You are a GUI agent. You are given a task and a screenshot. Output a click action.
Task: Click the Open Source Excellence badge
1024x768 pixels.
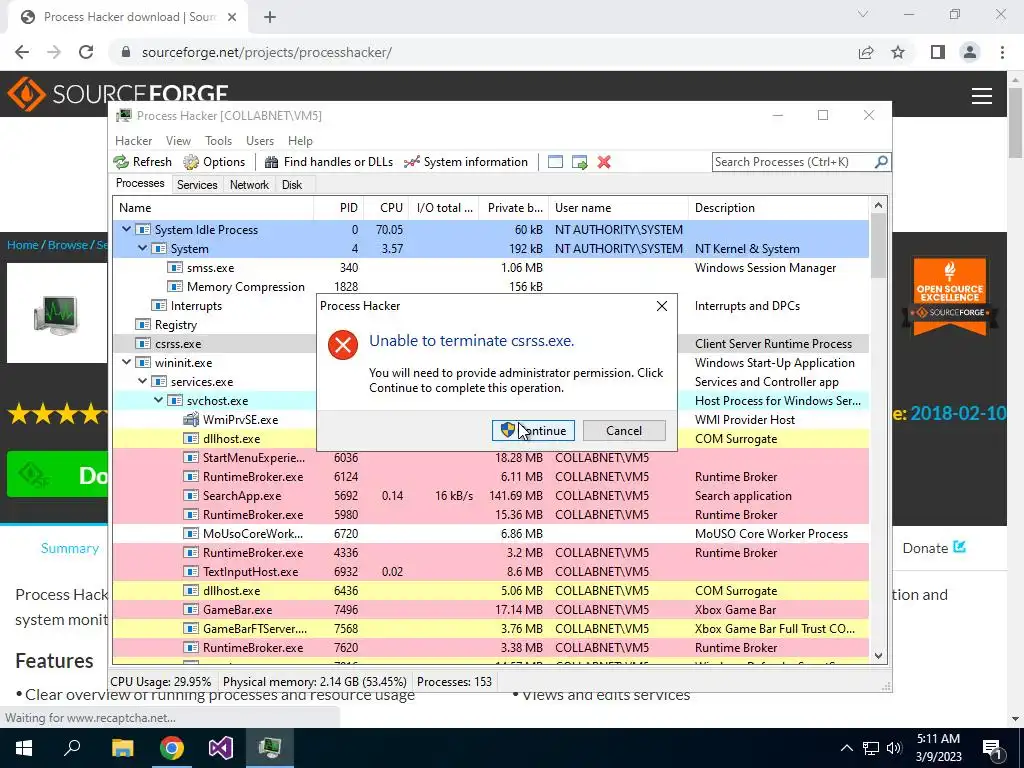(950, 298)
